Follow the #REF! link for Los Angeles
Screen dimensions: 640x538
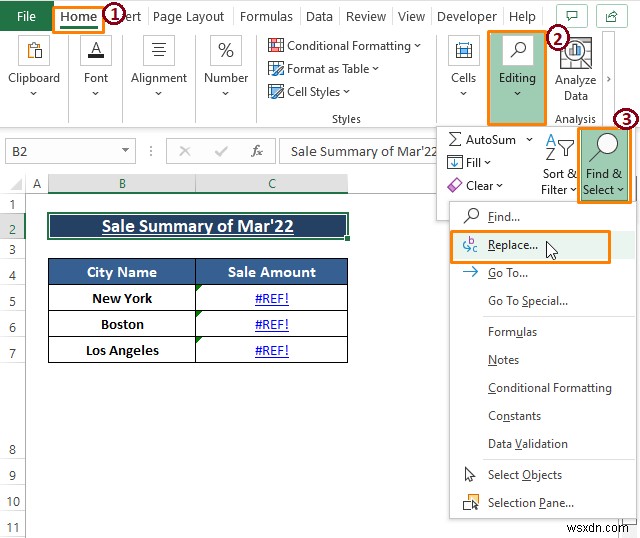[x=272, y=351]
